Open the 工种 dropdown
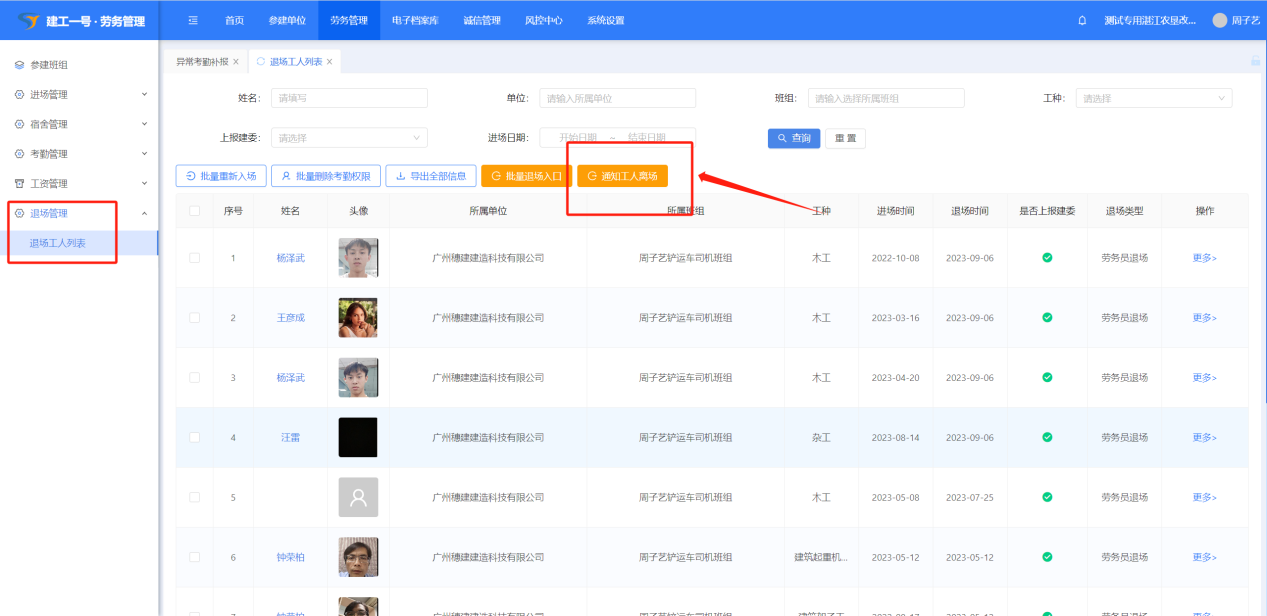1267x616 pixels. (1153, 98)
